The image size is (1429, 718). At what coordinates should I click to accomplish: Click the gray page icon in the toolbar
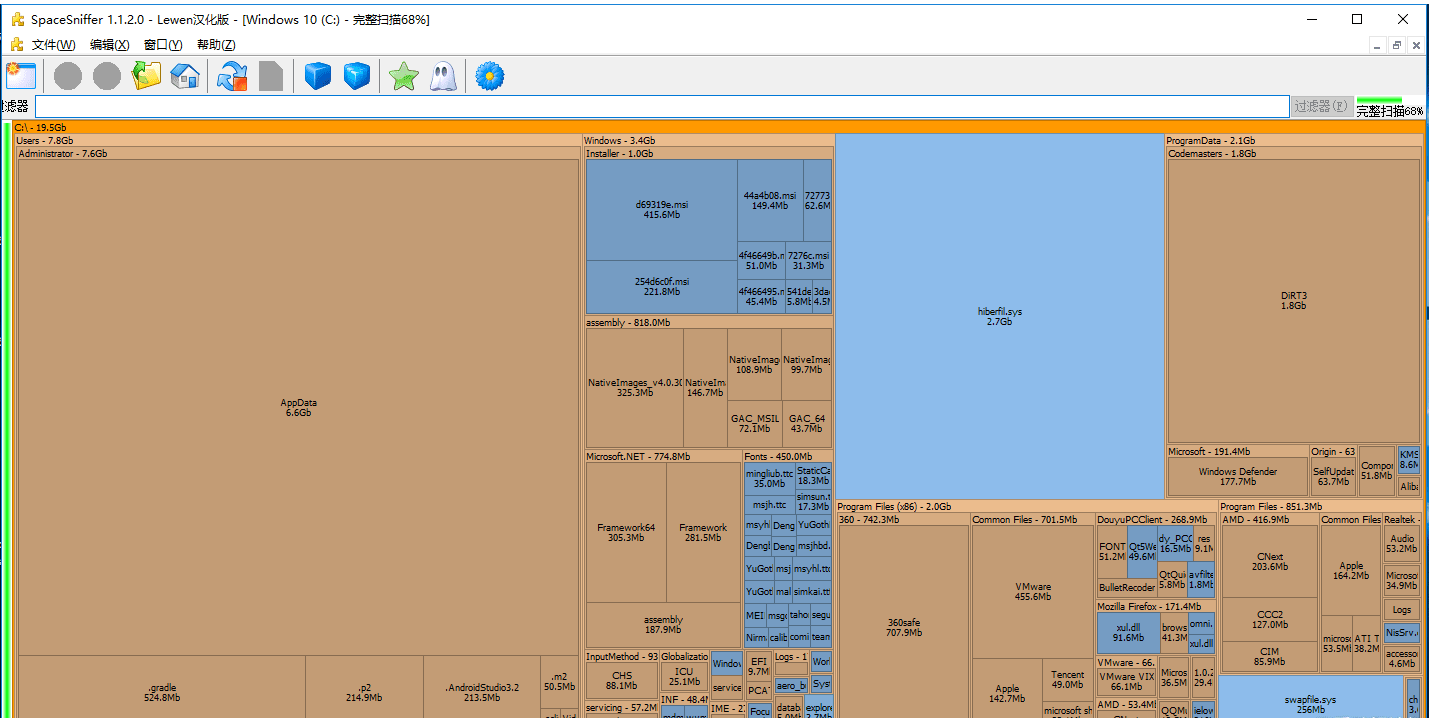pyautogui.click(x=271, y=76)
